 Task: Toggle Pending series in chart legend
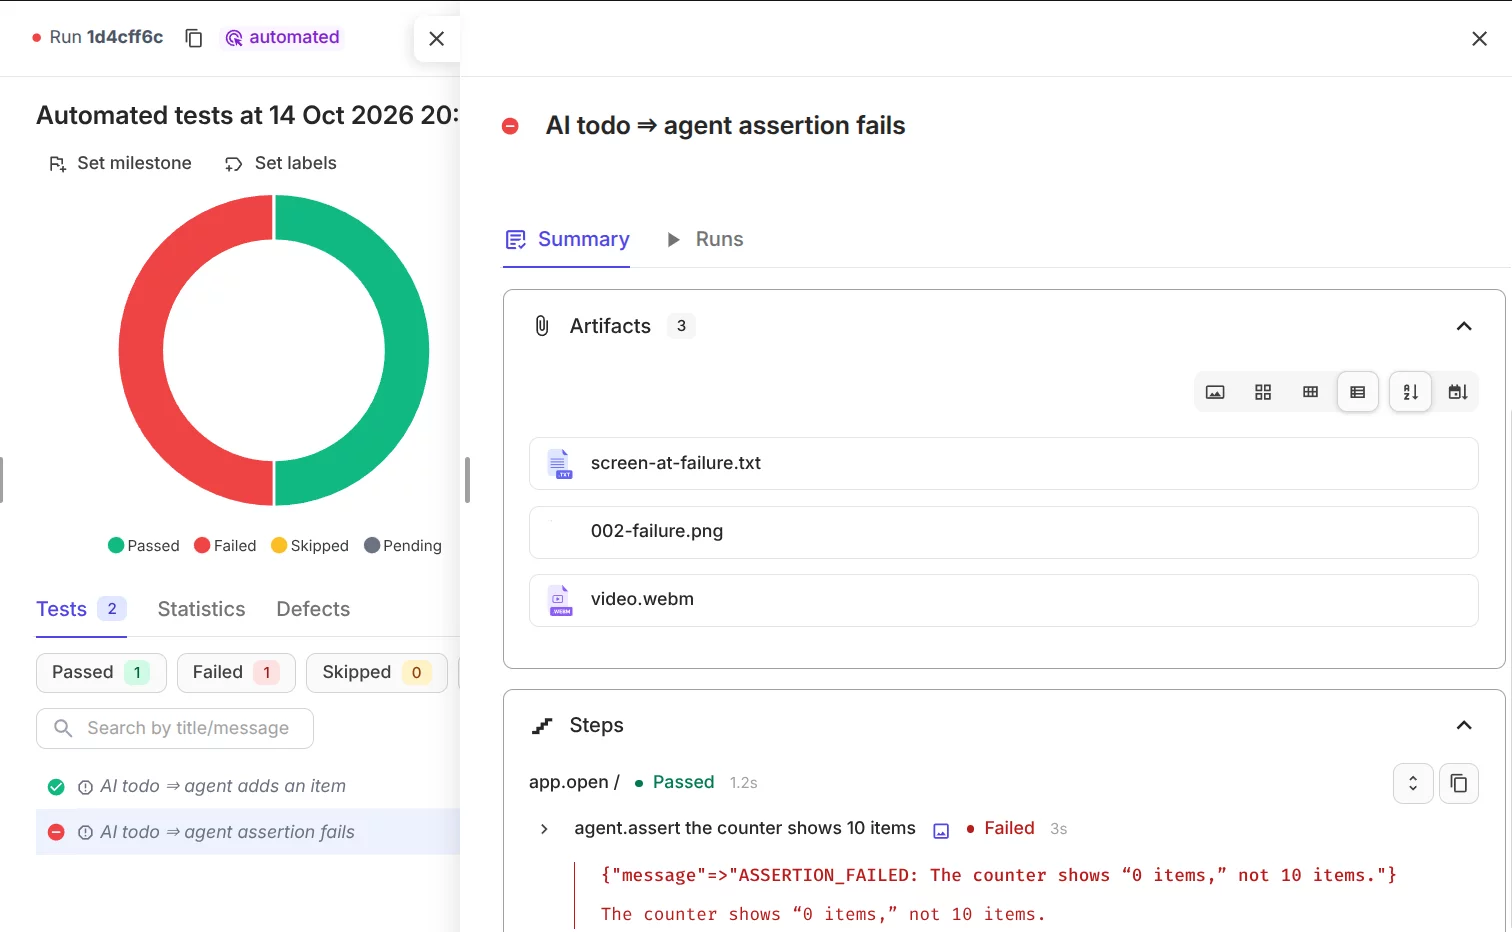(403, 545)
